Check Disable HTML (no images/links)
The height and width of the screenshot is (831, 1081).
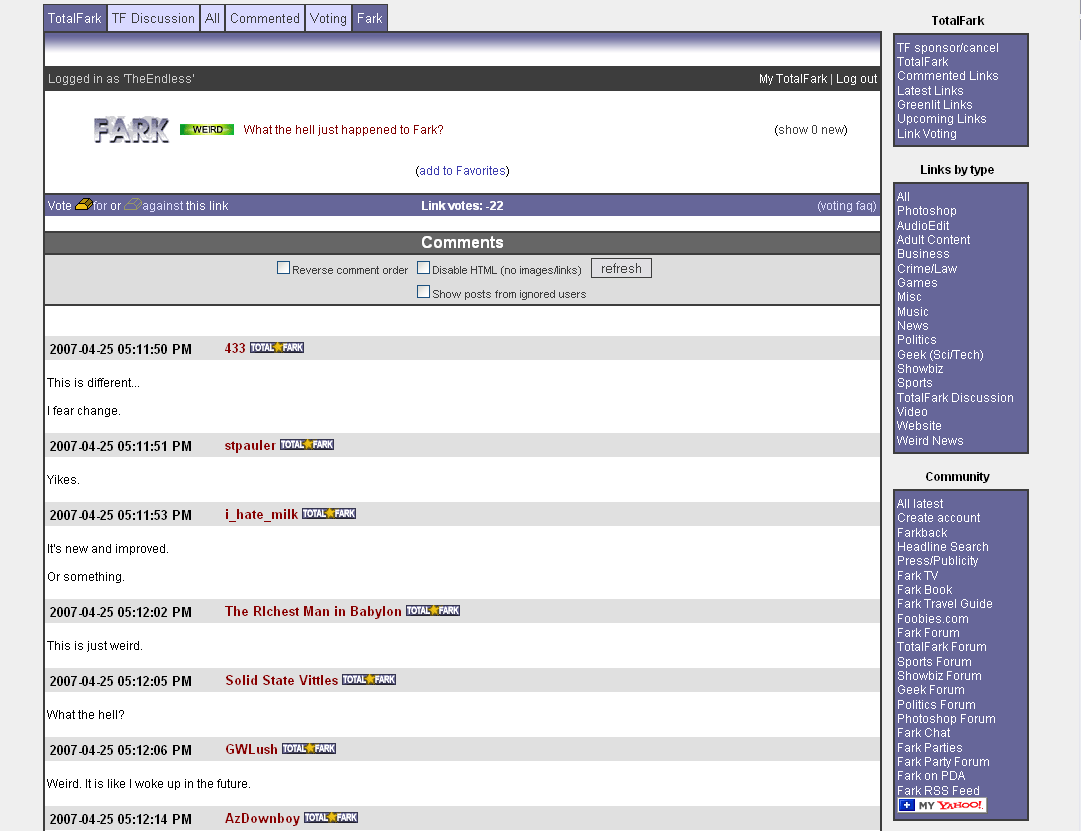click(x=423, y=268)
